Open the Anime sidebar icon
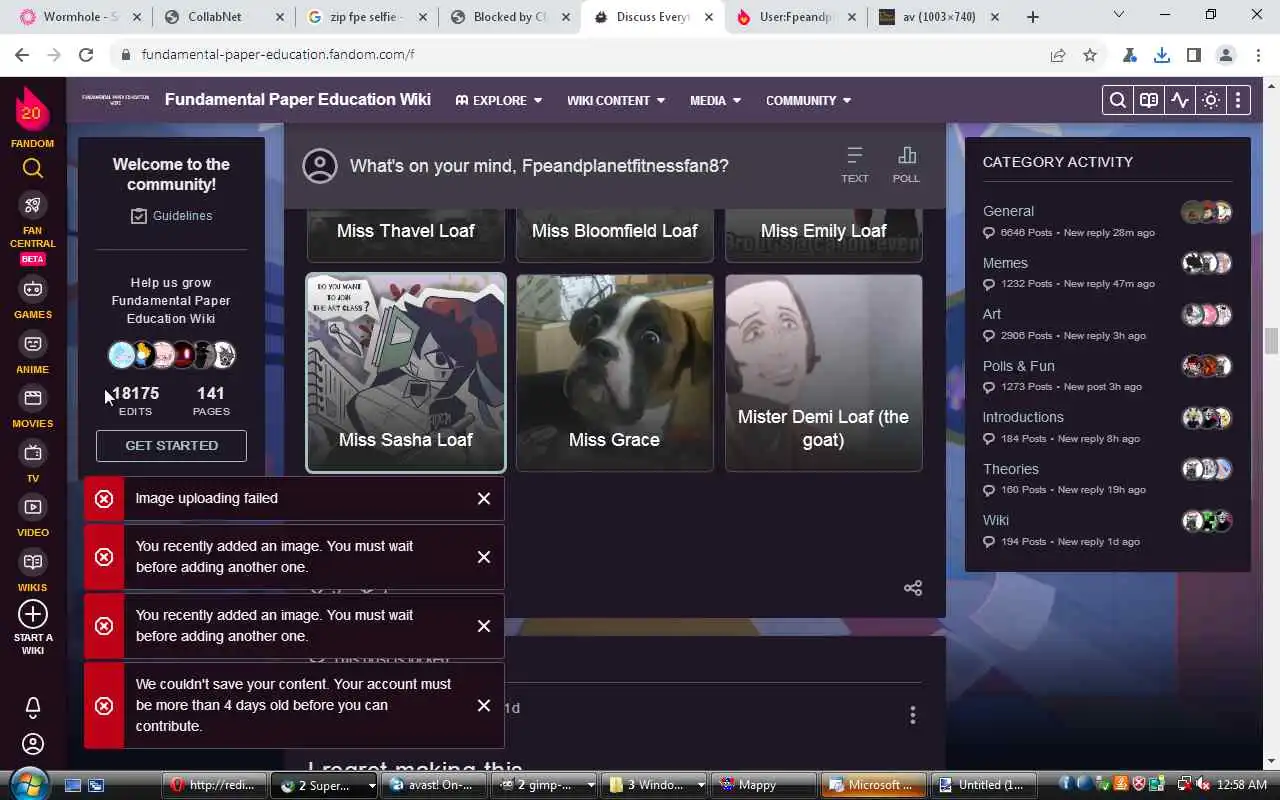Image resolution: width=1280 pixels, height=800 pixels. 33,344
